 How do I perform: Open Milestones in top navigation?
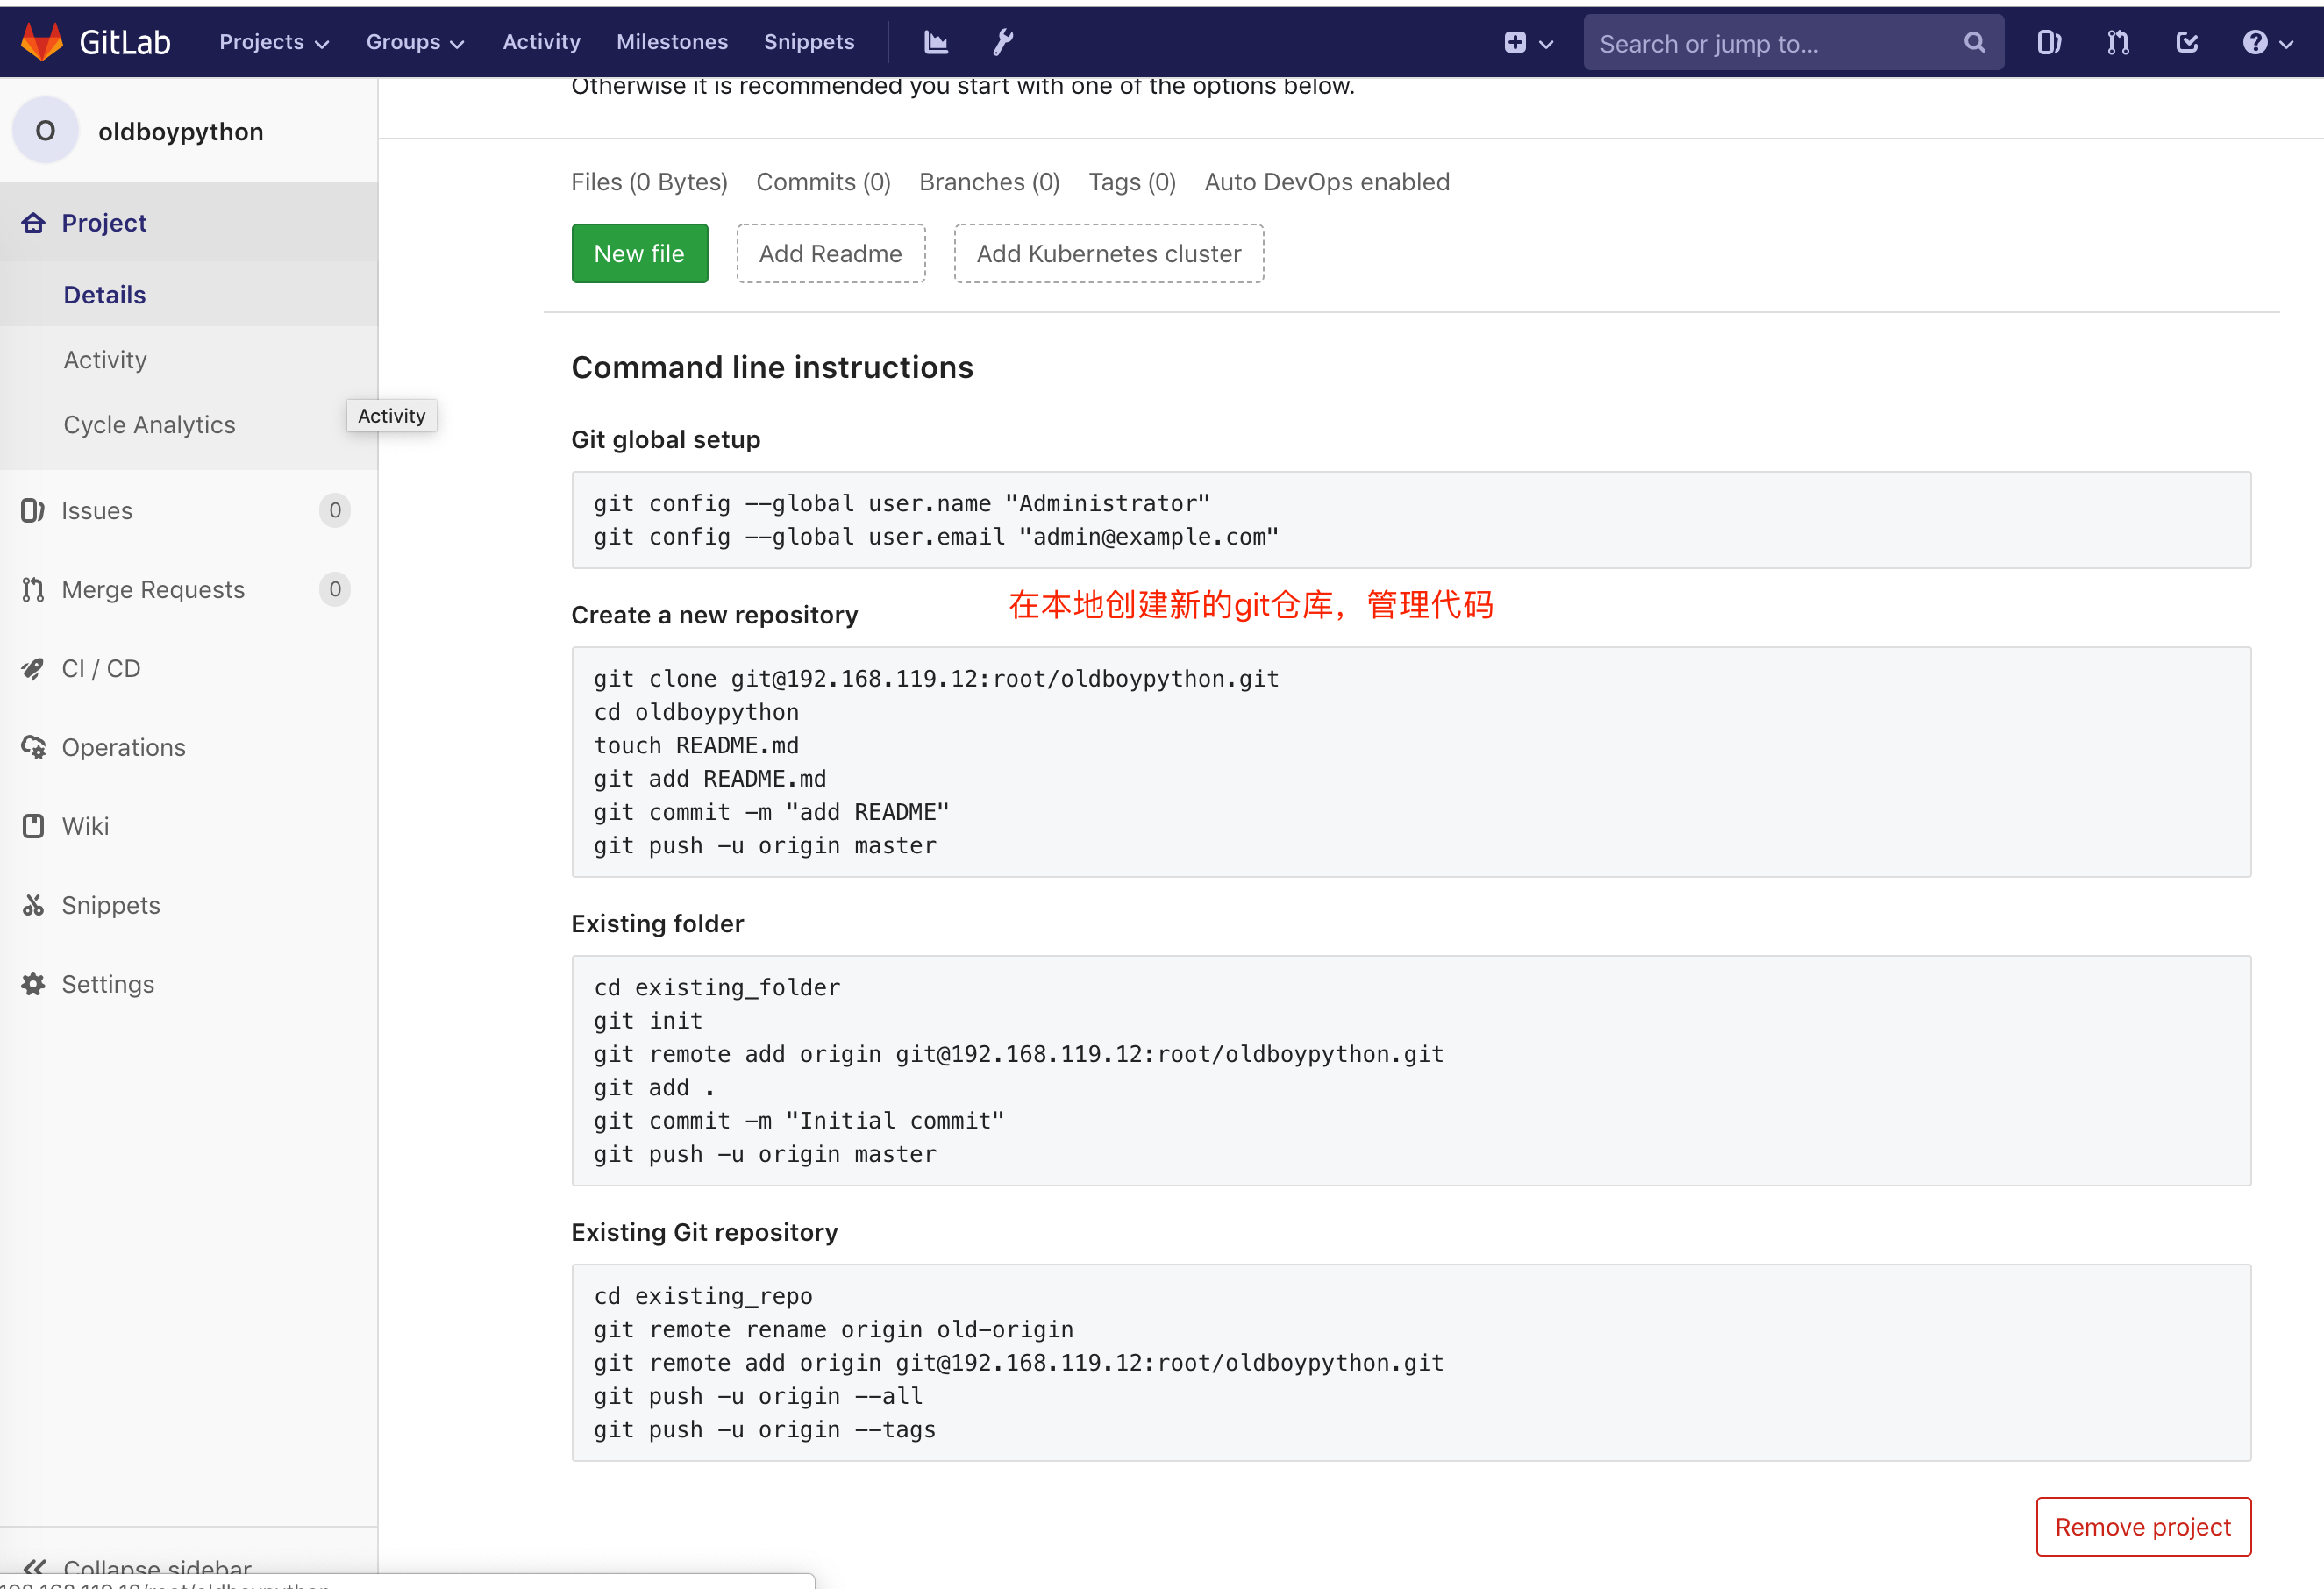672,42
